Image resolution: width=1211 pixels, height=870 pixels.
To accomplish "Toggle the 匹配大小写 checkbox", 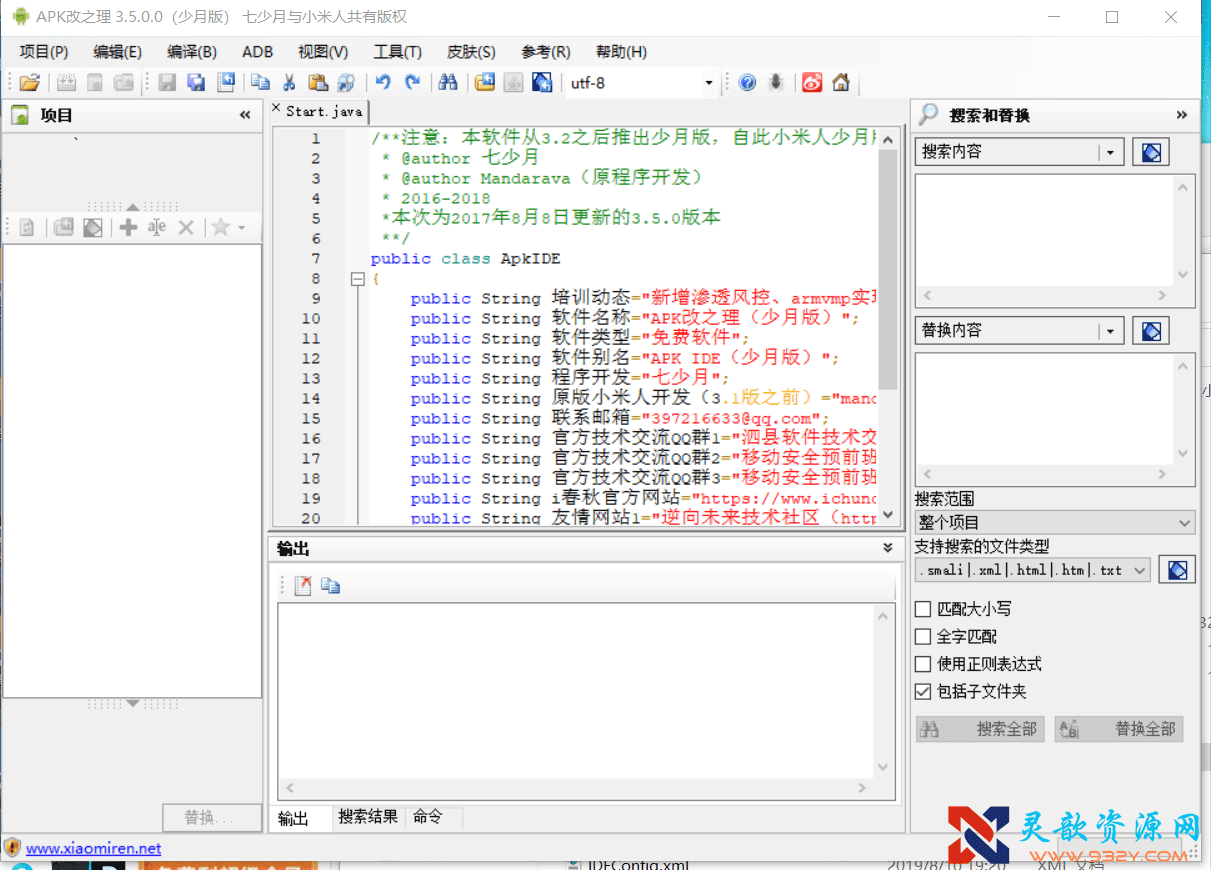I will click(923, 608).
